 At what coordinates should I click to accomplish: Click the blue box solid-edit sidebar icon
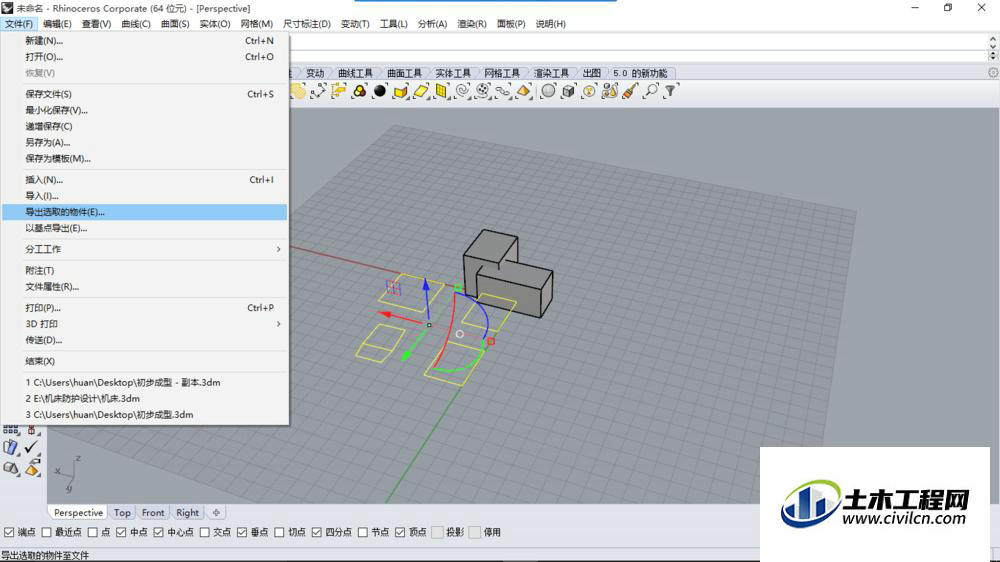click(11, 447)
